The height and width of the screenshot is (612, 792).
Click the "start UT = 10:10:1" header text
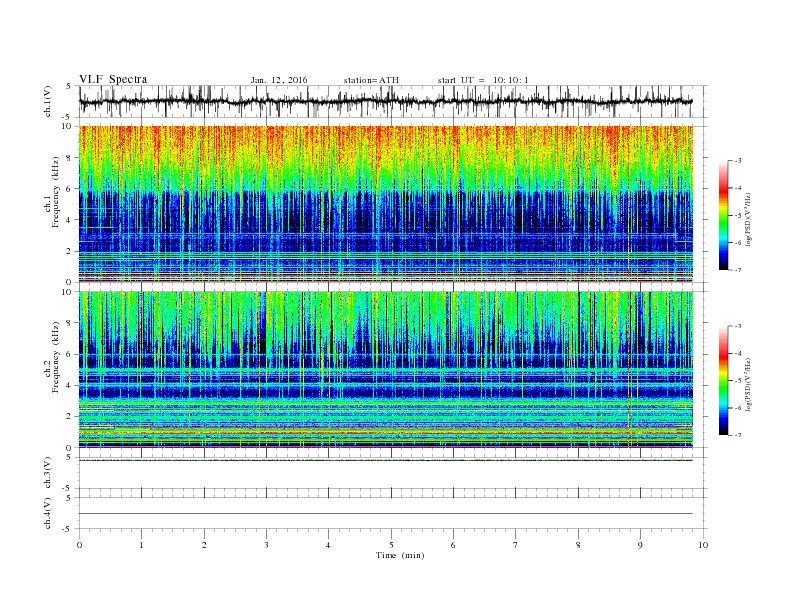[x=483, y=80]
